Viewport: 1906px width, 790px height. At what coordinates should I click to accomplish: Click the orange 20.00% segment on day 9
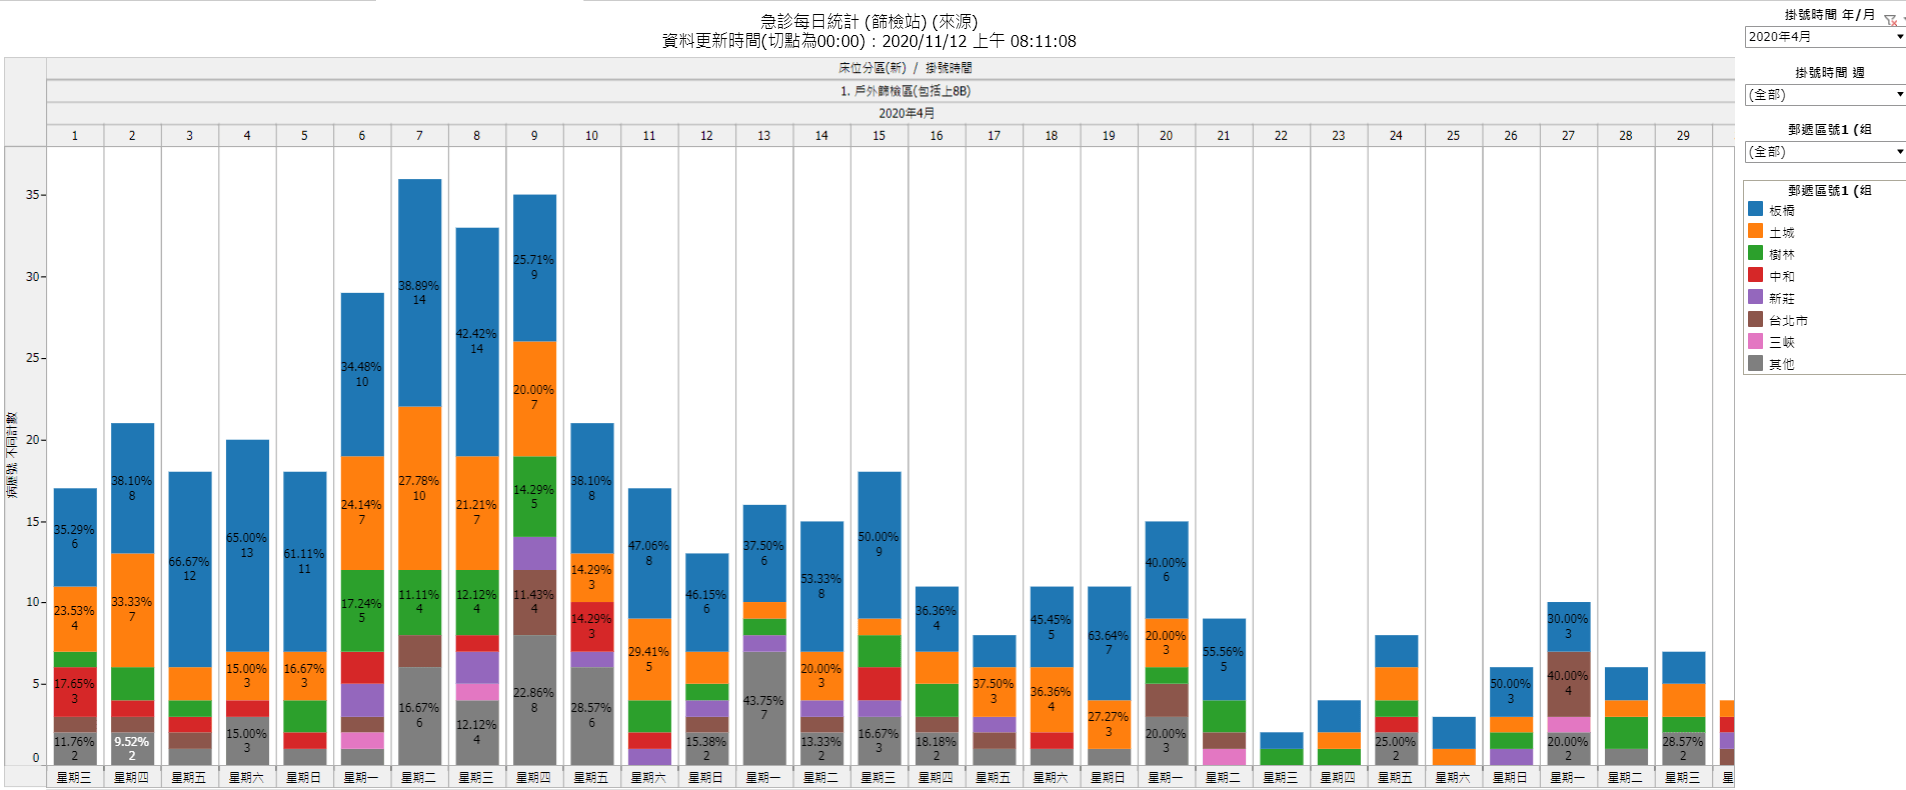click(534, 398)
